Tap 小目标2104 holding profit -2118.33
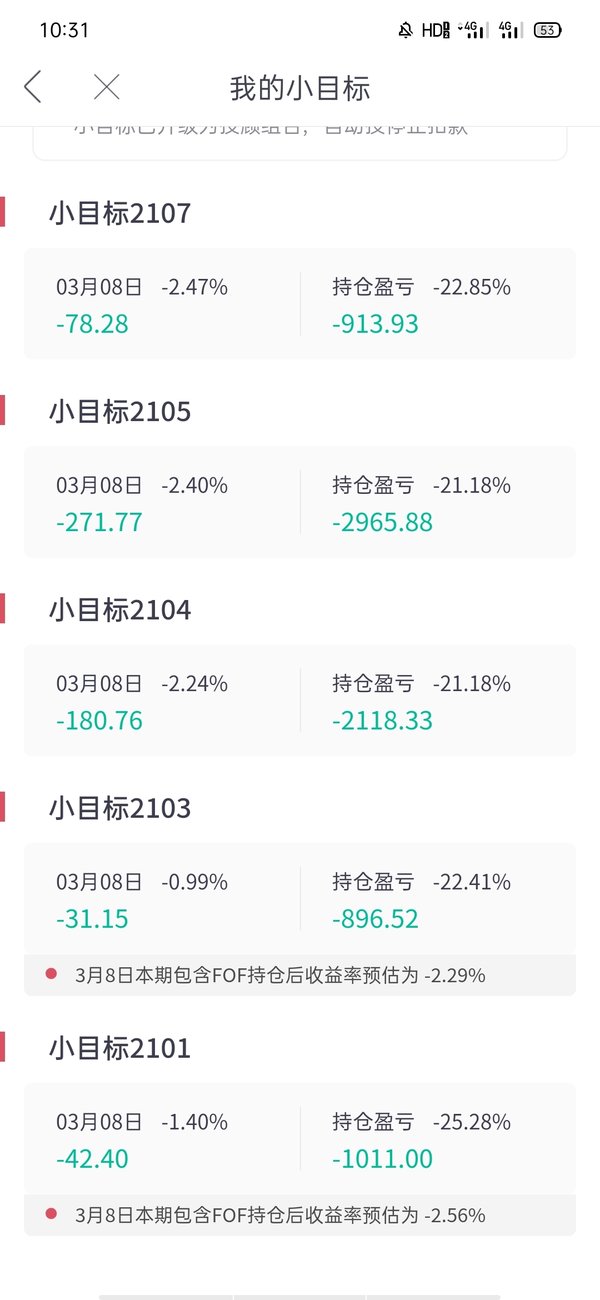 383,720
